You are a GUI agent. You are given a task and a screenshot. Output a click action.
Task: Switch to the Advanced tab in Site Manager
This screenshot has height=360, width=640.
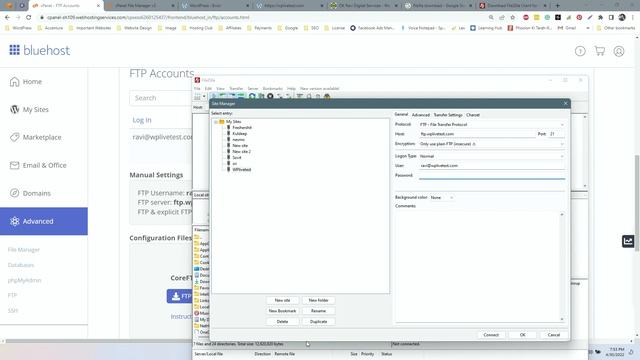421,115
